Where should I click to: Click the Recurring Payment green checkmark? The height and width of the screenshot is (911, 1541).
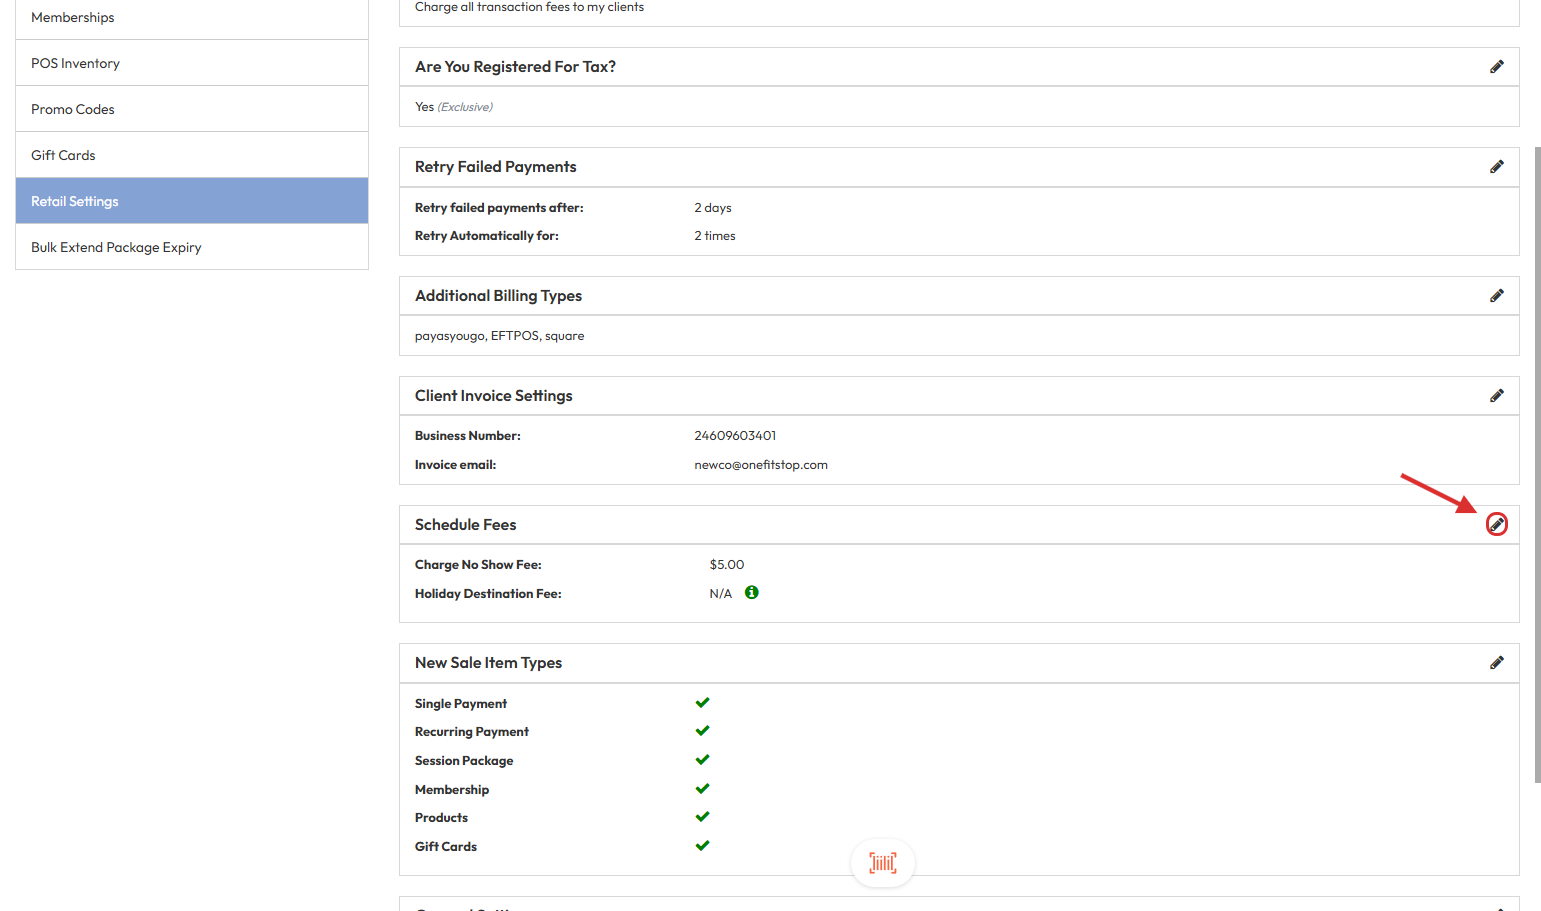[702, 731]
